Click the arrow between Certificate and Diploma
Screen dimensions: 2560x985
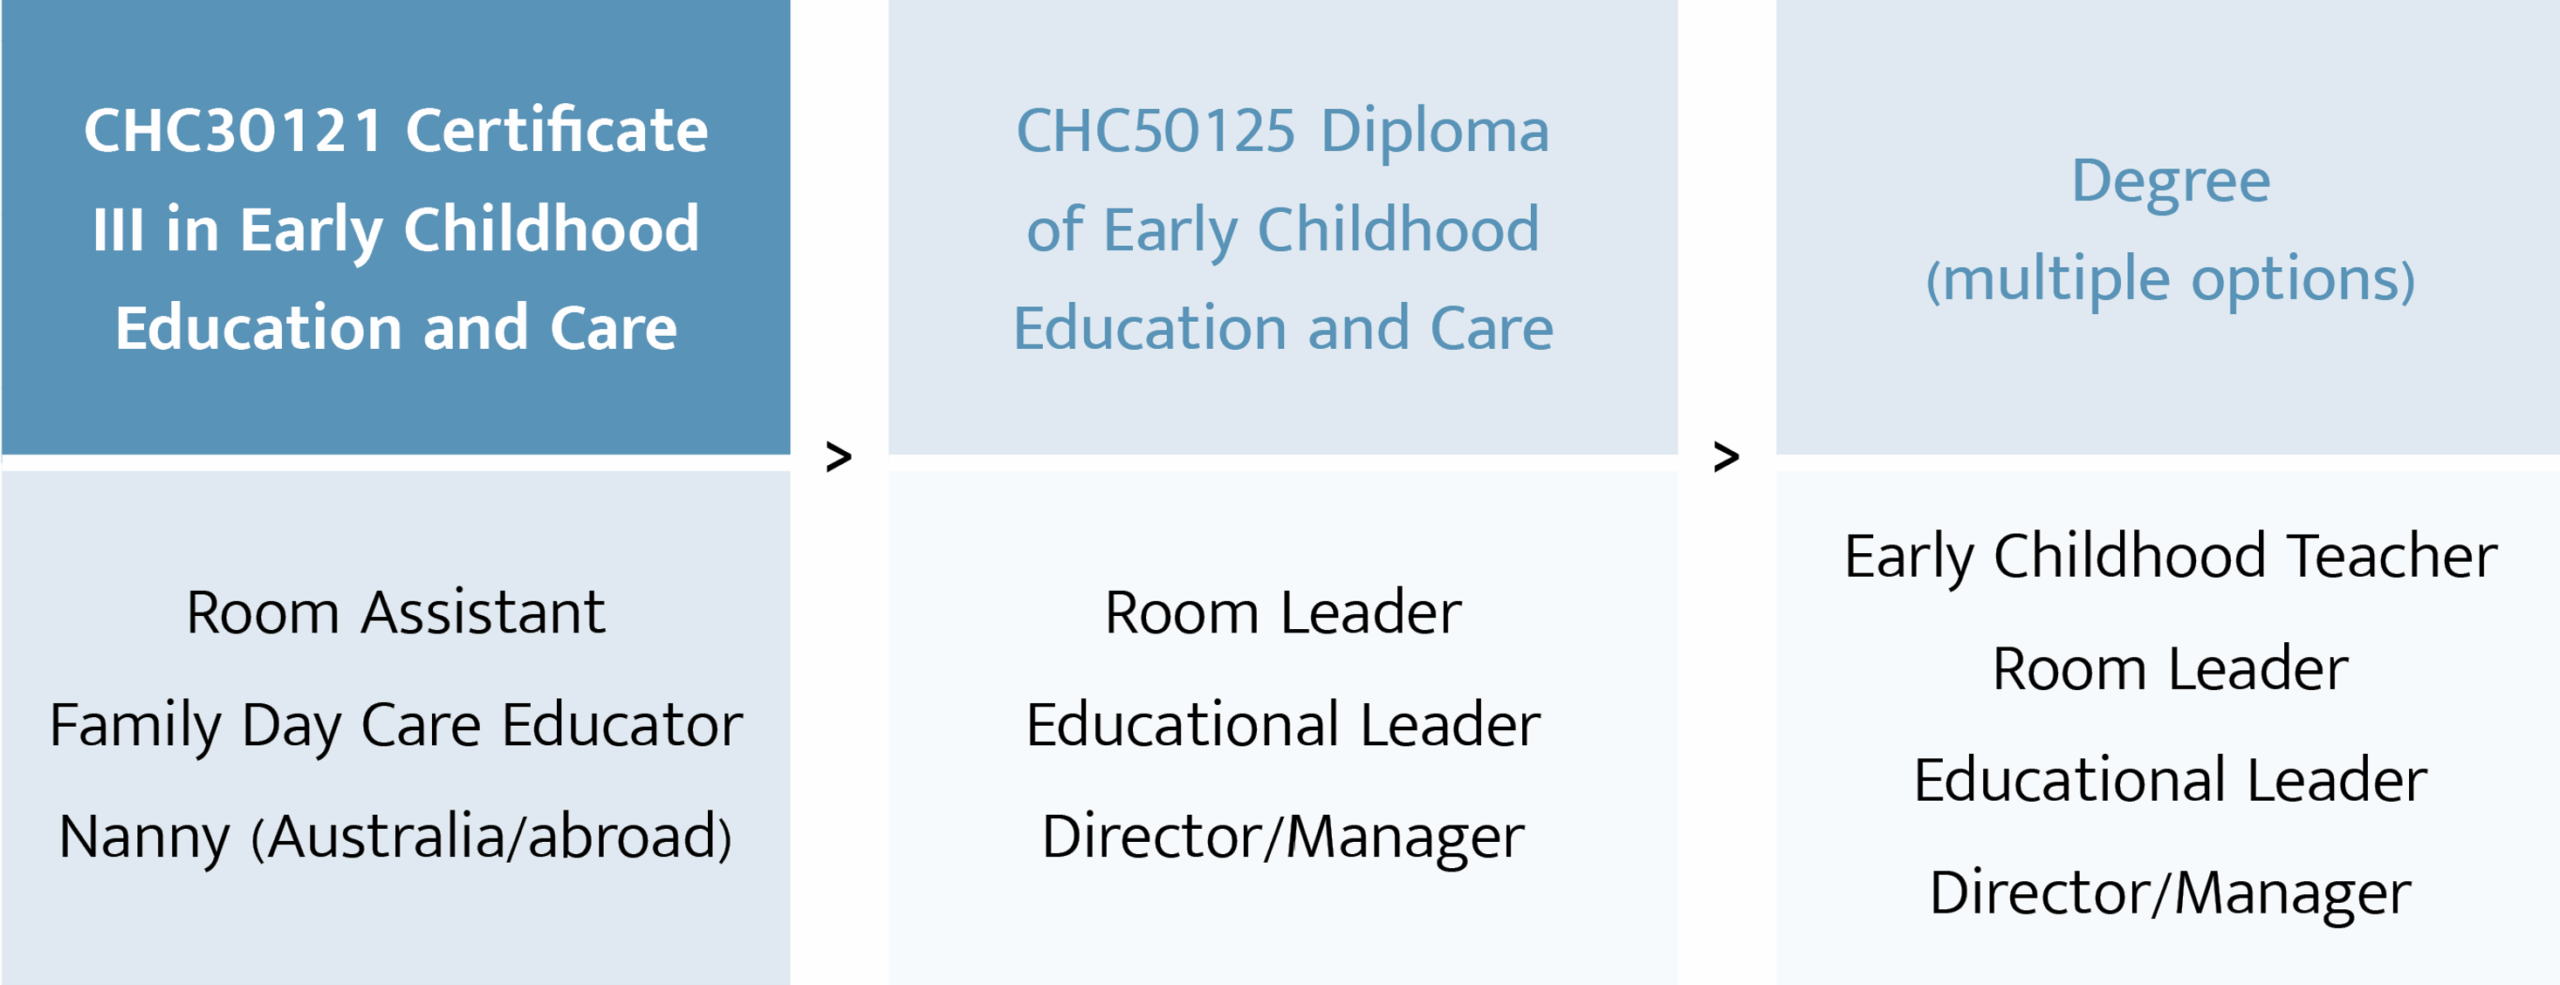pyautogui.click(x=838, y=457)
